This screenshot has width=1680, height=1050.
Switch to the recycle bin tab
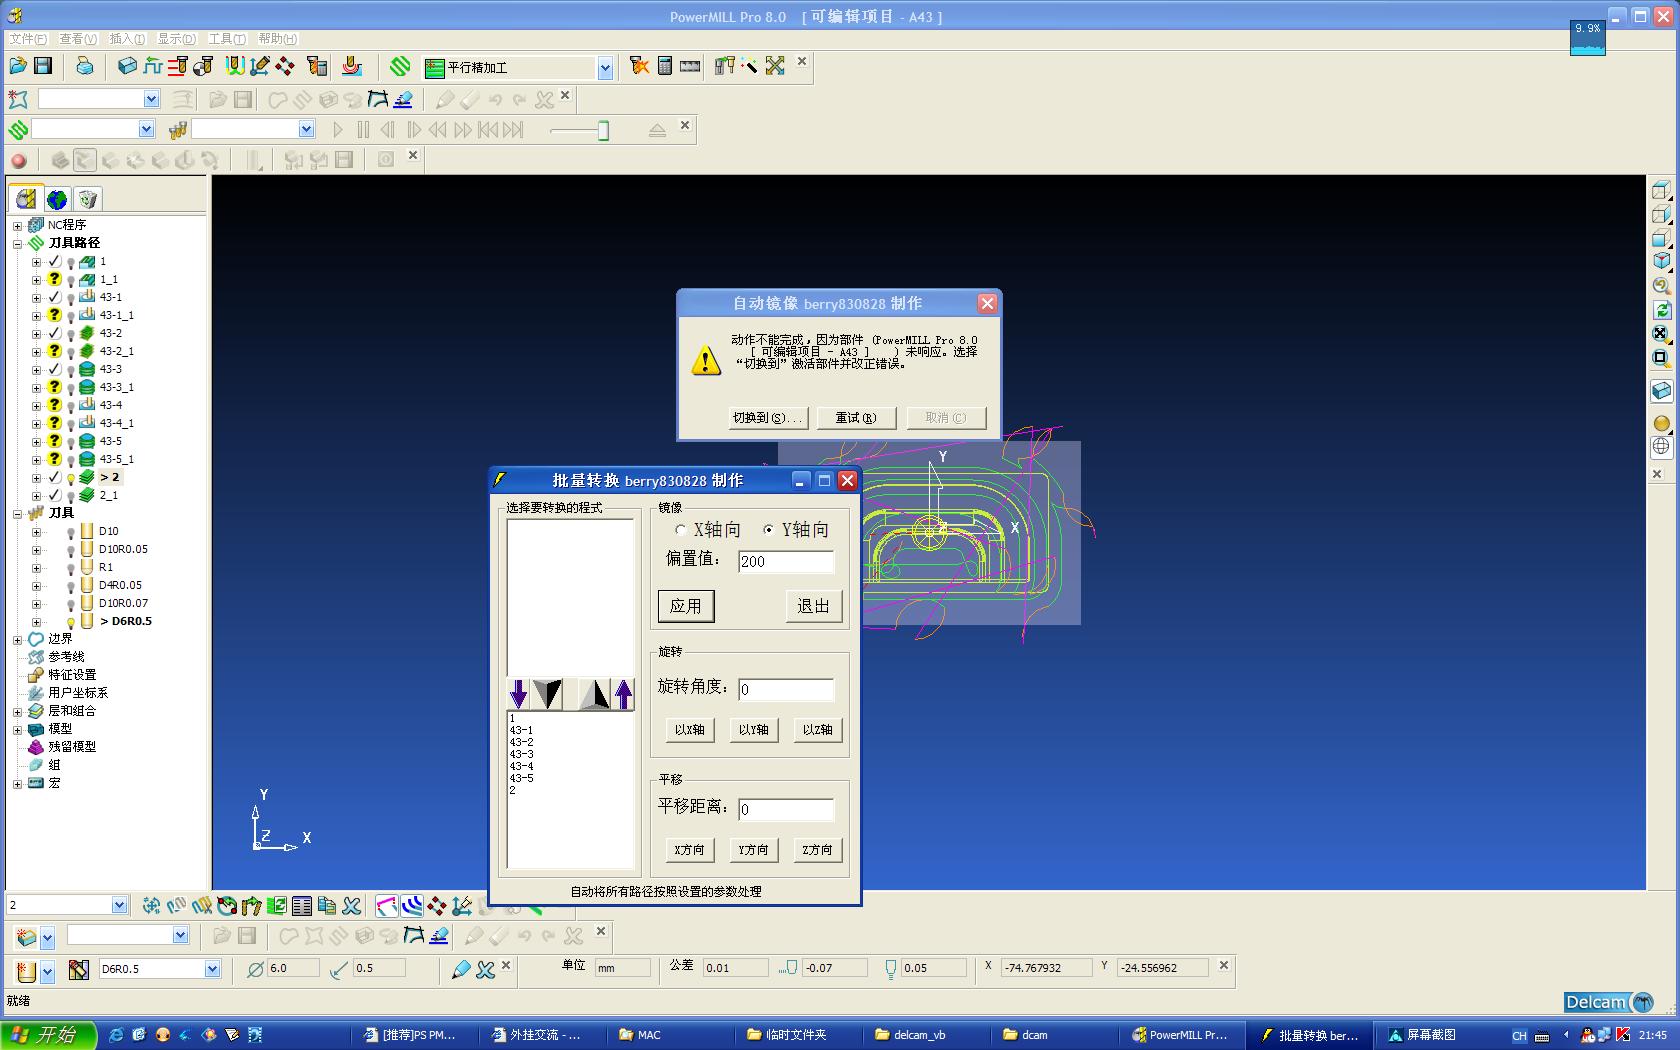(x=87, y=199)
